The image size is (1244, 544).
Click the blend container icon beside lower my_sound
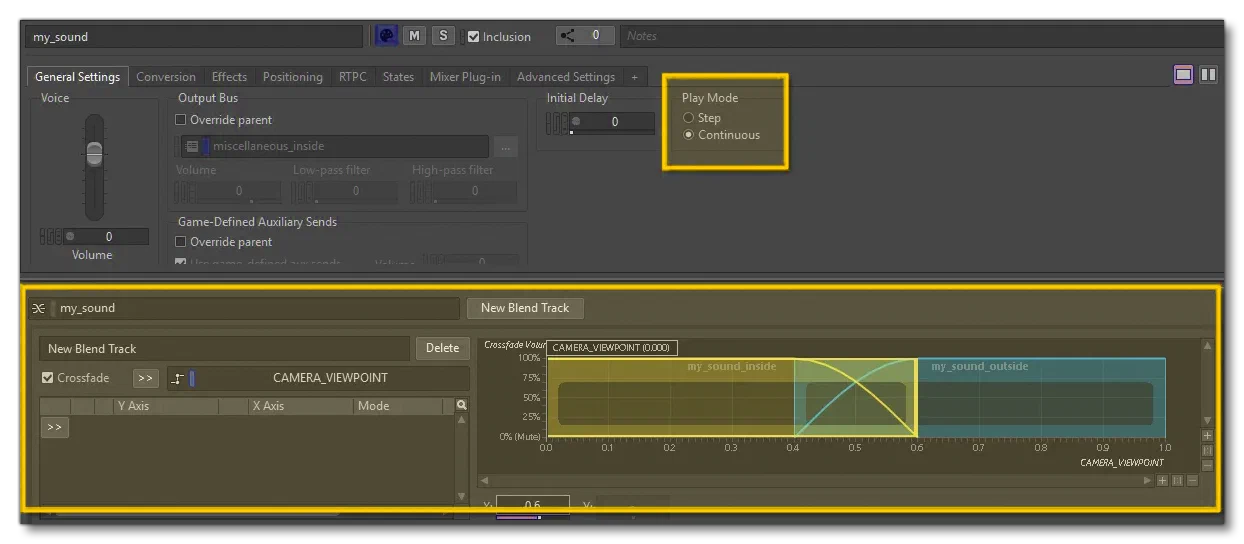point(39,309)
